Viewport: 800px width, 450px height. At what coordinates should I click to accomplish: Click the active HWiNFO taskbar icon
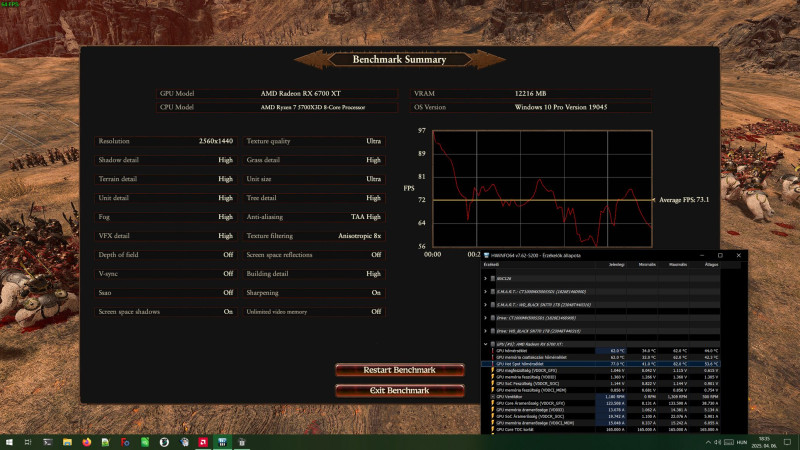point(222,442)
